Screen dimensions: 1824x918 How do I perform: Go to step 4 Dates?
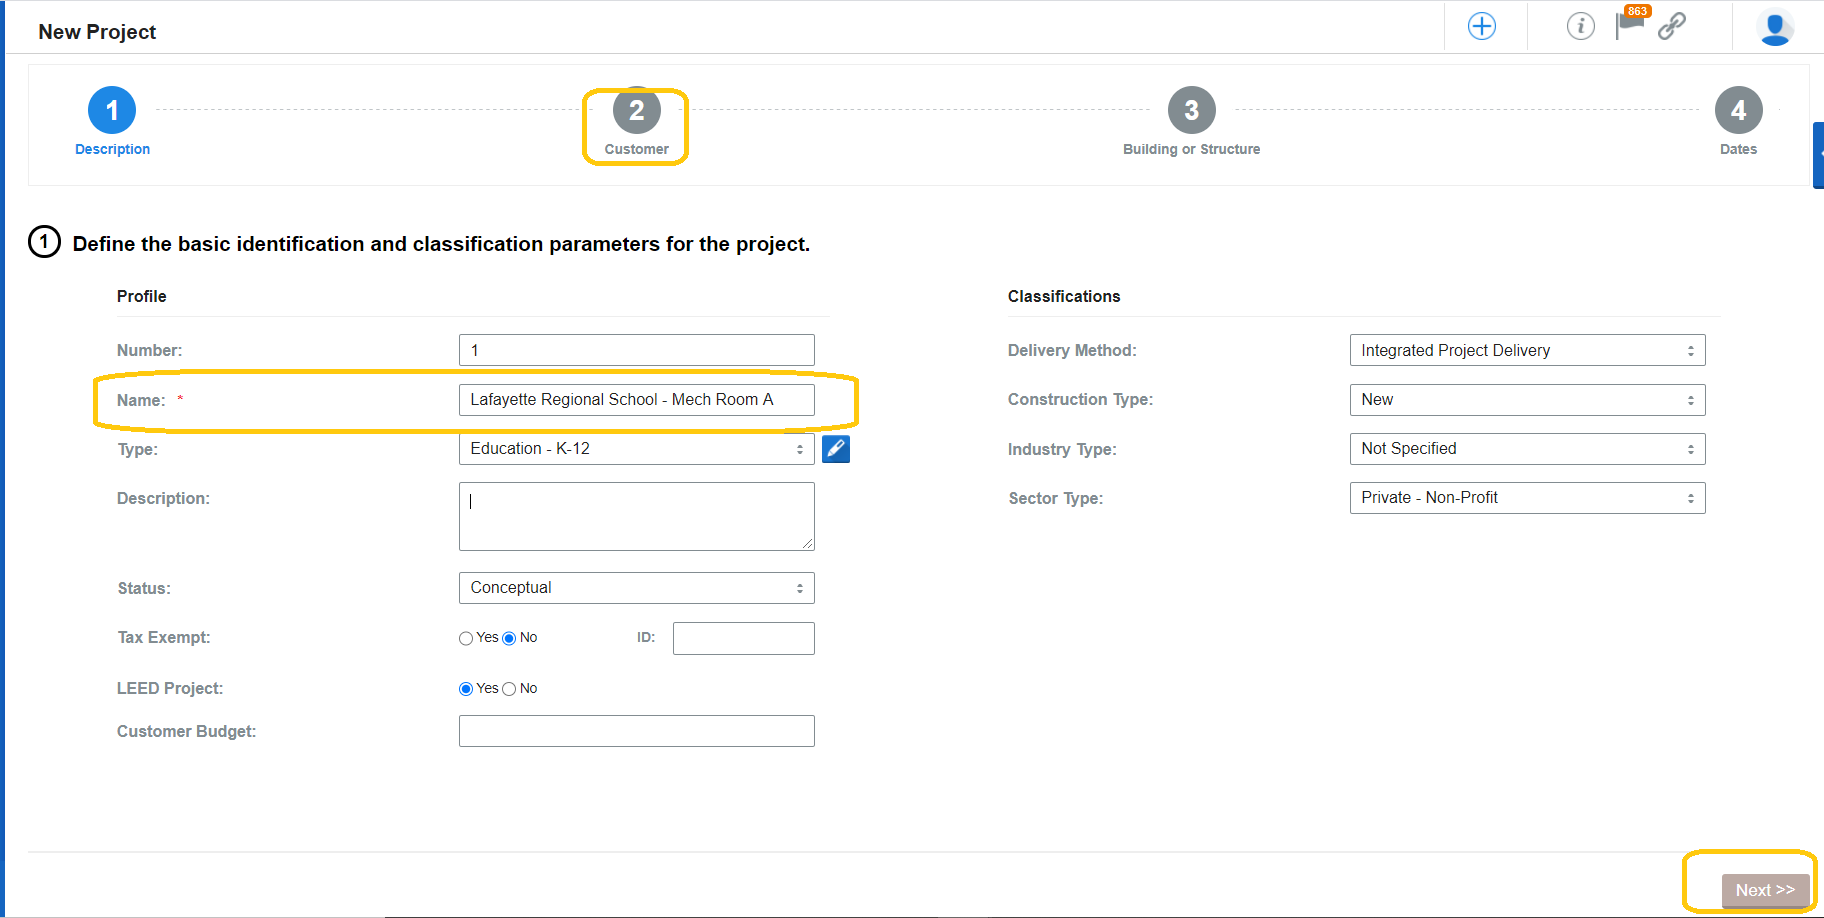[1738, 122]
